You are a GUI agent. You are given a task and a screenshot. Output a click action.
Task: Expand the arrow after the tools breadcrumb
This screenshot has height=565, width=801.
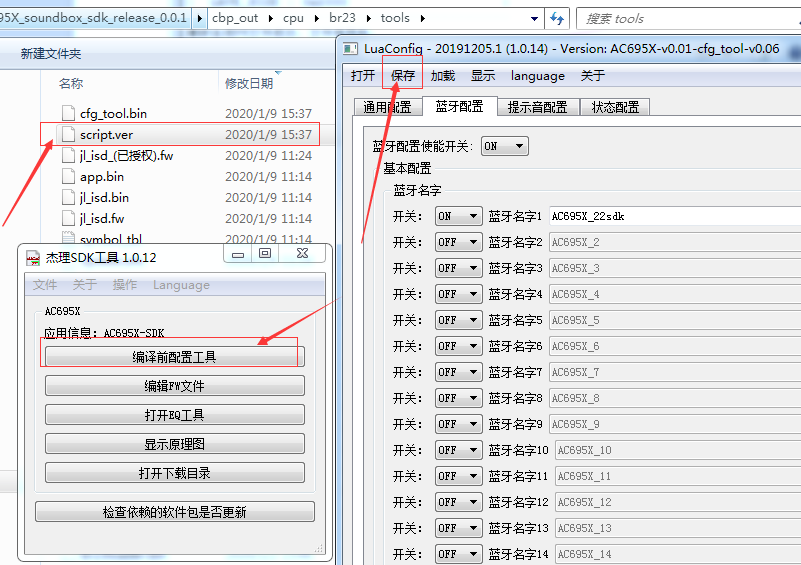[423, 18]
